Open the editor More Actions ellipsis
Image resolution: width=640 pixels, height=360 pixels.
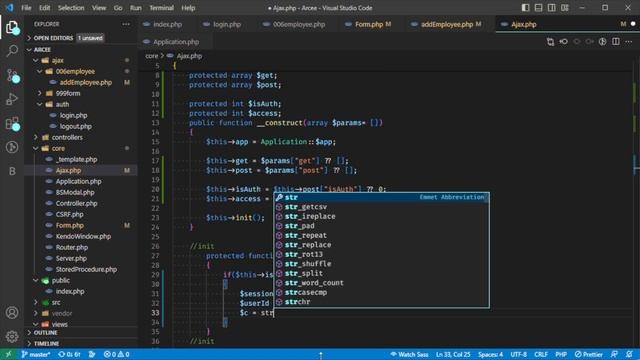point(629,42)
